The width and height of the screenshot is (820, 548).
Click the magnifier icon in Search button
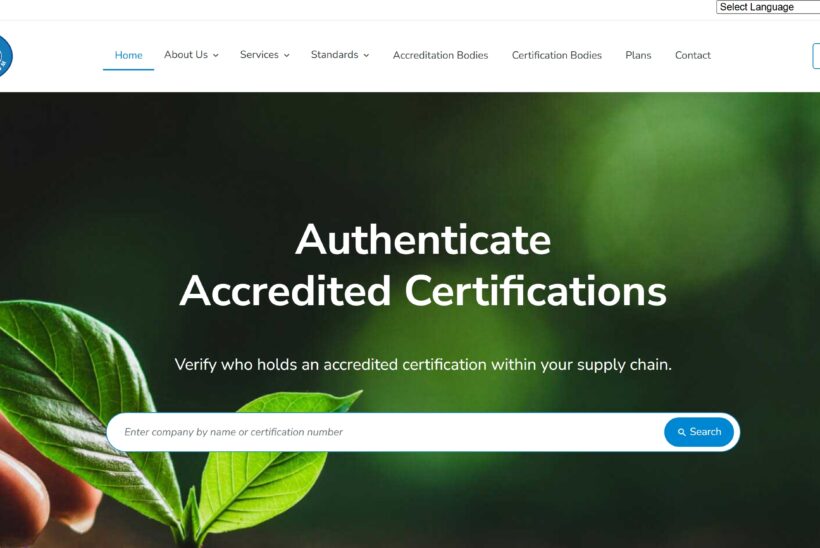pyautogui.click(x=681, y=432)
